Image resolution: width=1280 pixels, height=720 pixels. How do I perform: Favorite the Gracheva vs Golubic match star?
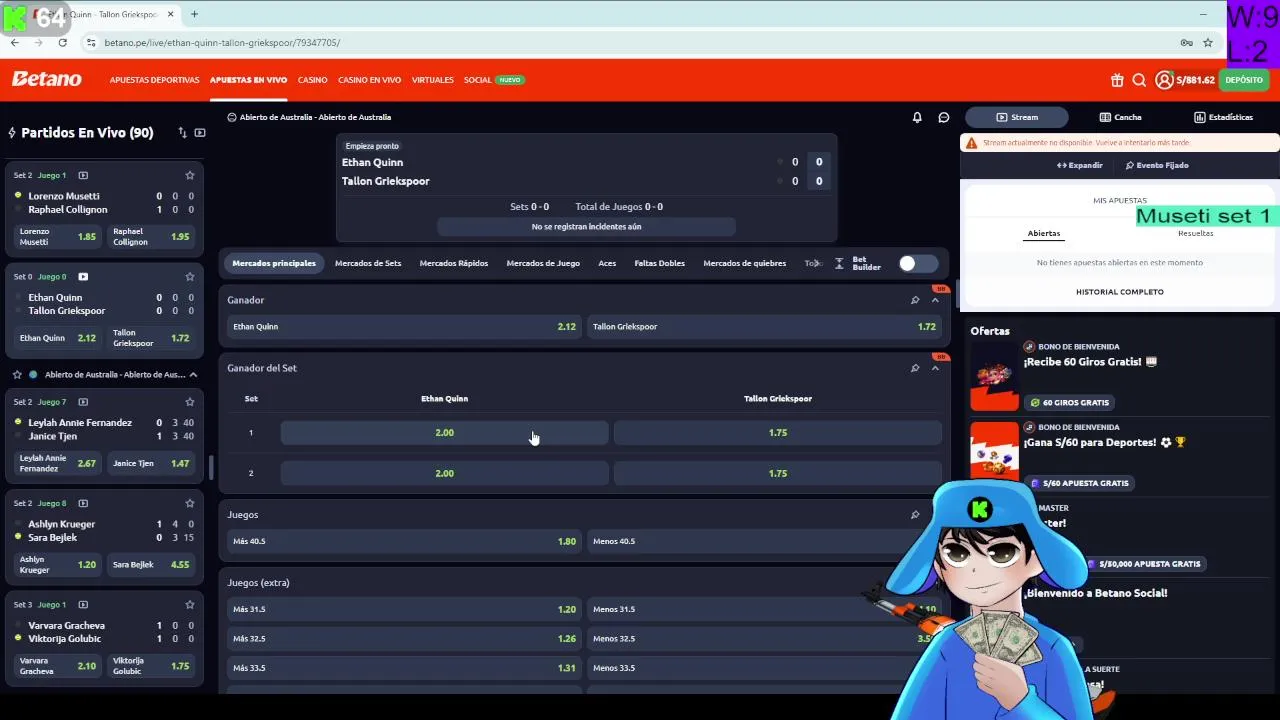click(x=190, y=604)
